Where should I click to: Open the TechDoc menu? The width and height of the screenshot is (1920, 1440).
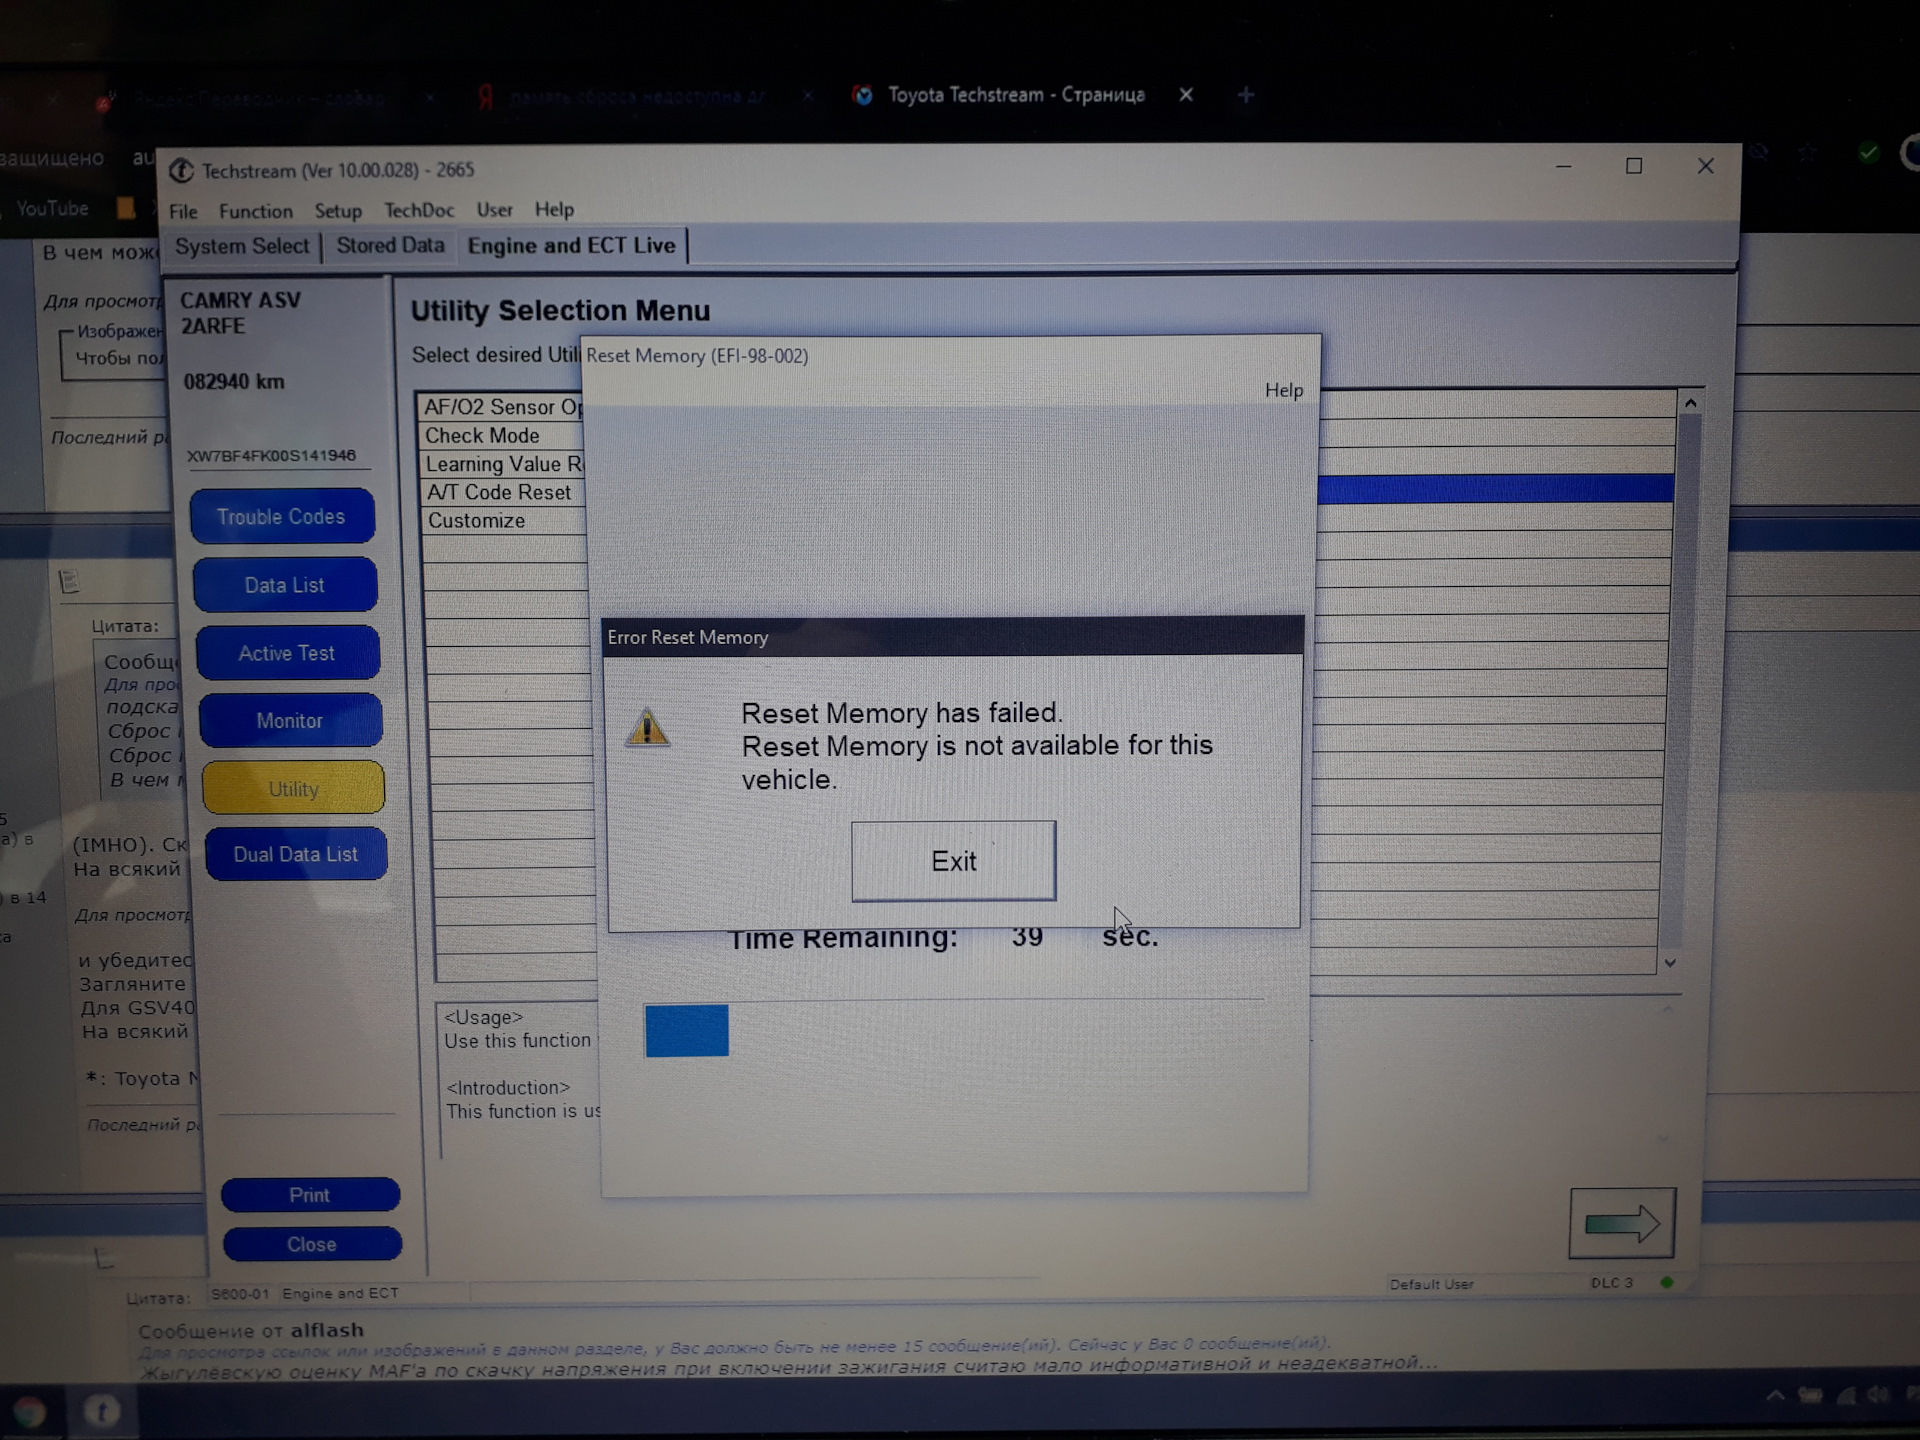click(419, 210)
